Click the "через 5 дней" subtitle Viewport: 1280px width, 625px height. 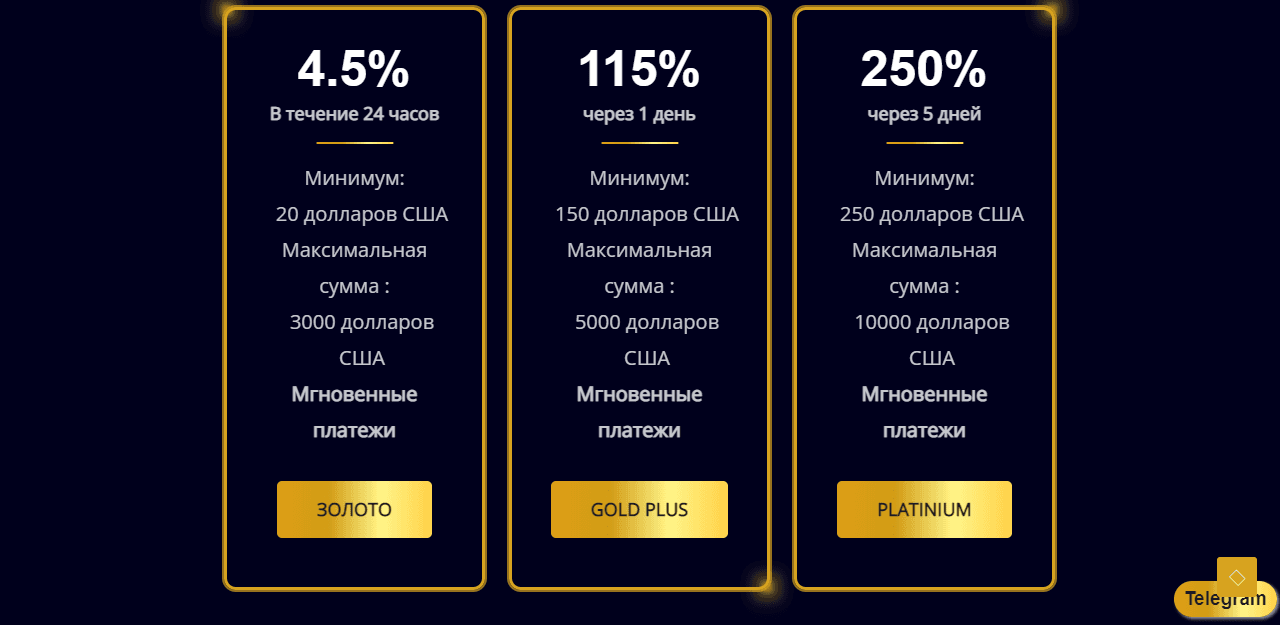pos(924,114)
